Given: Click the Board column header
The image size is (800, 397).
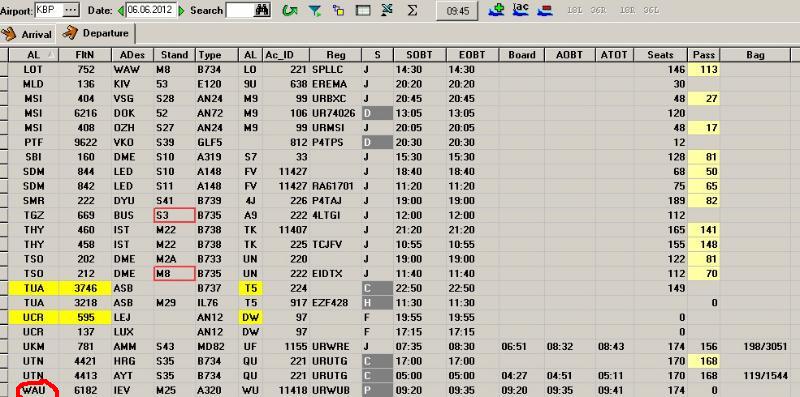Looking at the screenshot, I should pos(521,55).
